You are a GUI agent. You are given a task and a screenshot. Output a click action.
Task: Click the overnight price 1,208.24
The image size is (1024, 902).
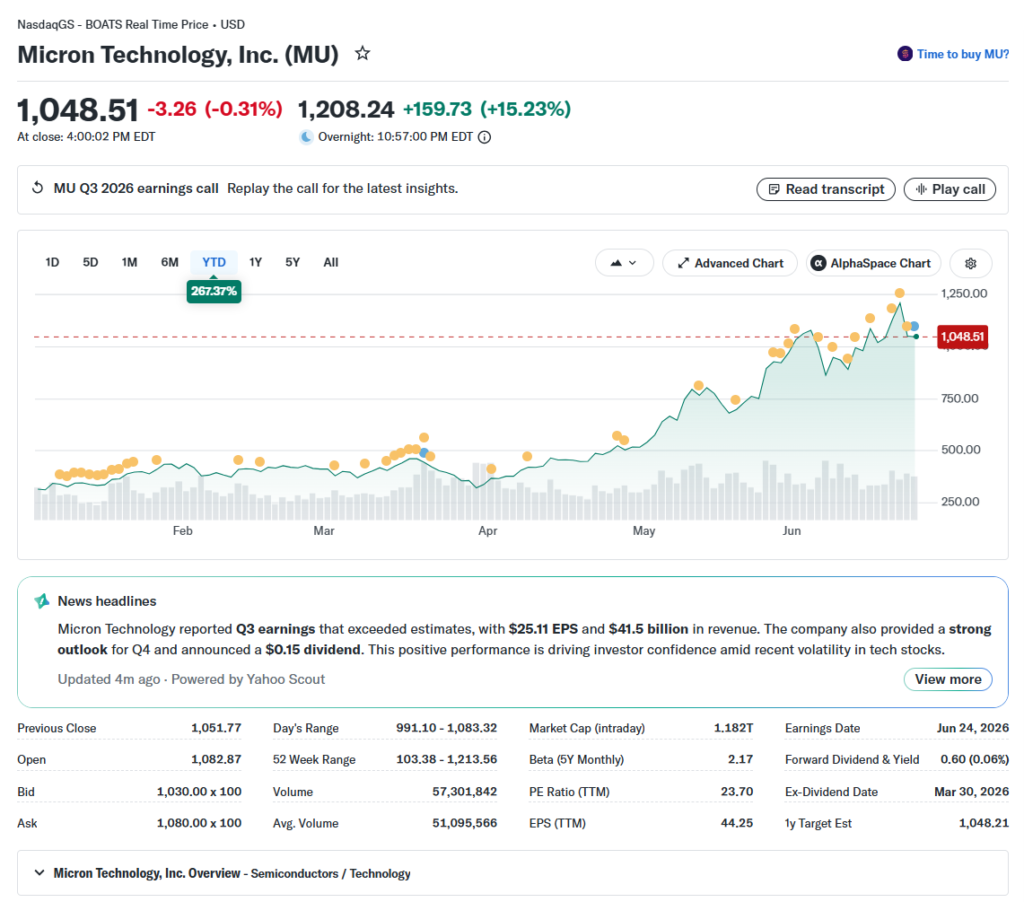tap(346, 109)
